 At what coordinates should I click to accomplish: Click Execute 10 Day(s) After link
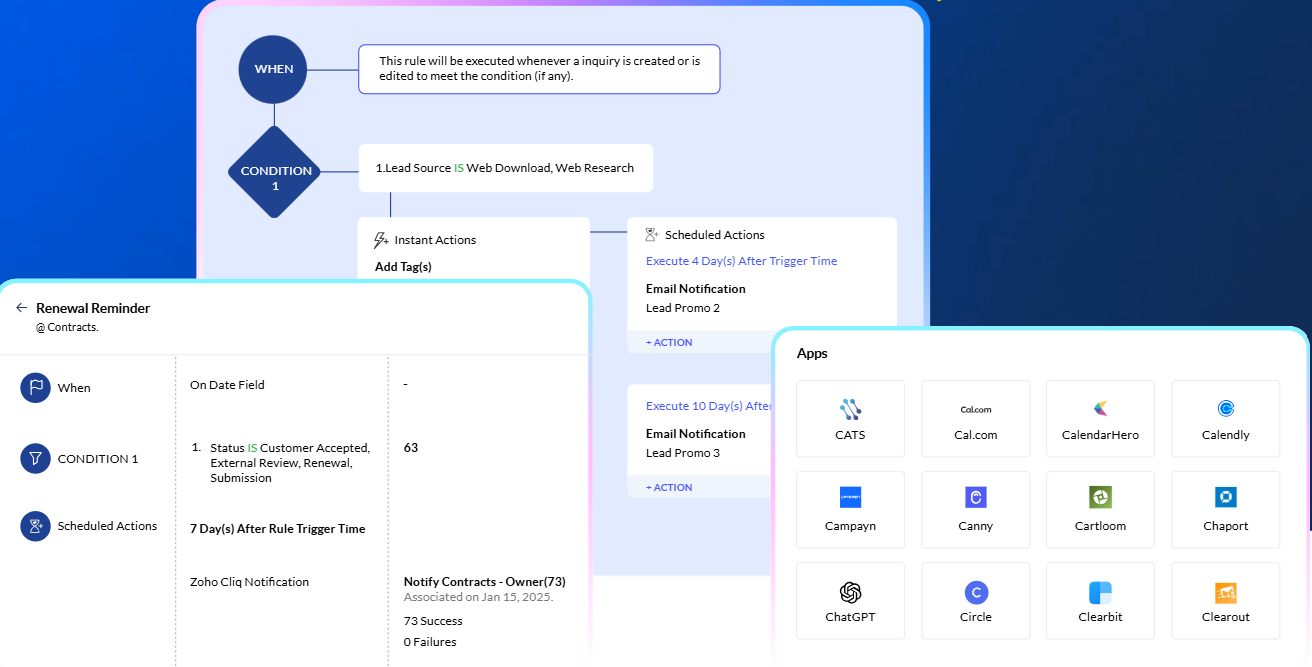tap(709, 406)
